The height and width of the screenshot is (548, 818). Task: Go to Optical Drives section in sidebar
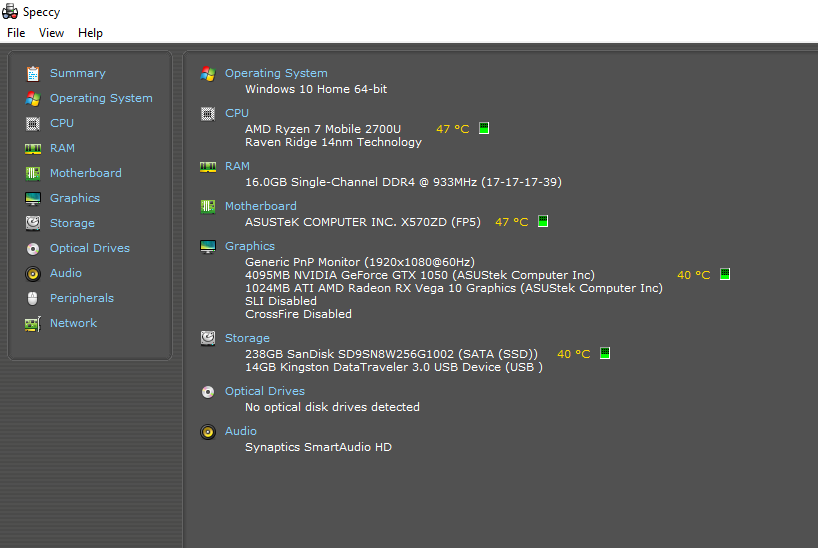tap(90, 248)
